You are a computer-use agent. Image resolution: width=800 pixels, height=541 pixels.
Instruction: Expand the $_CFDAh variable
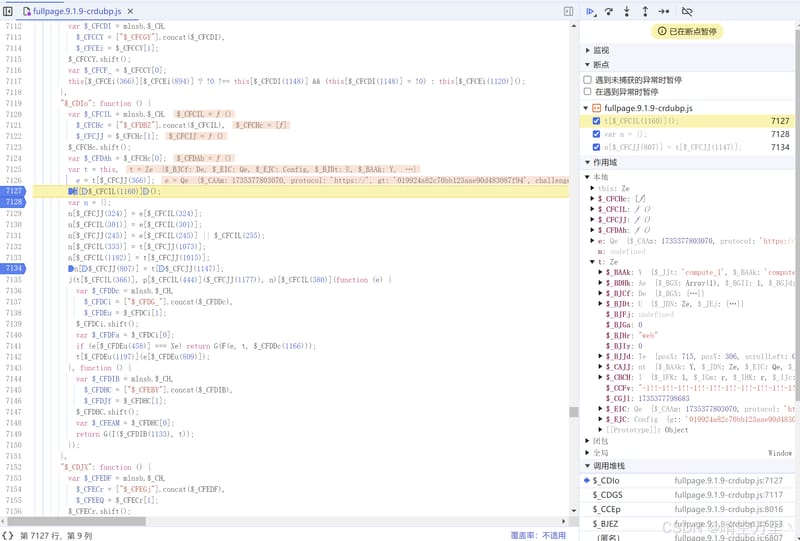593,230
